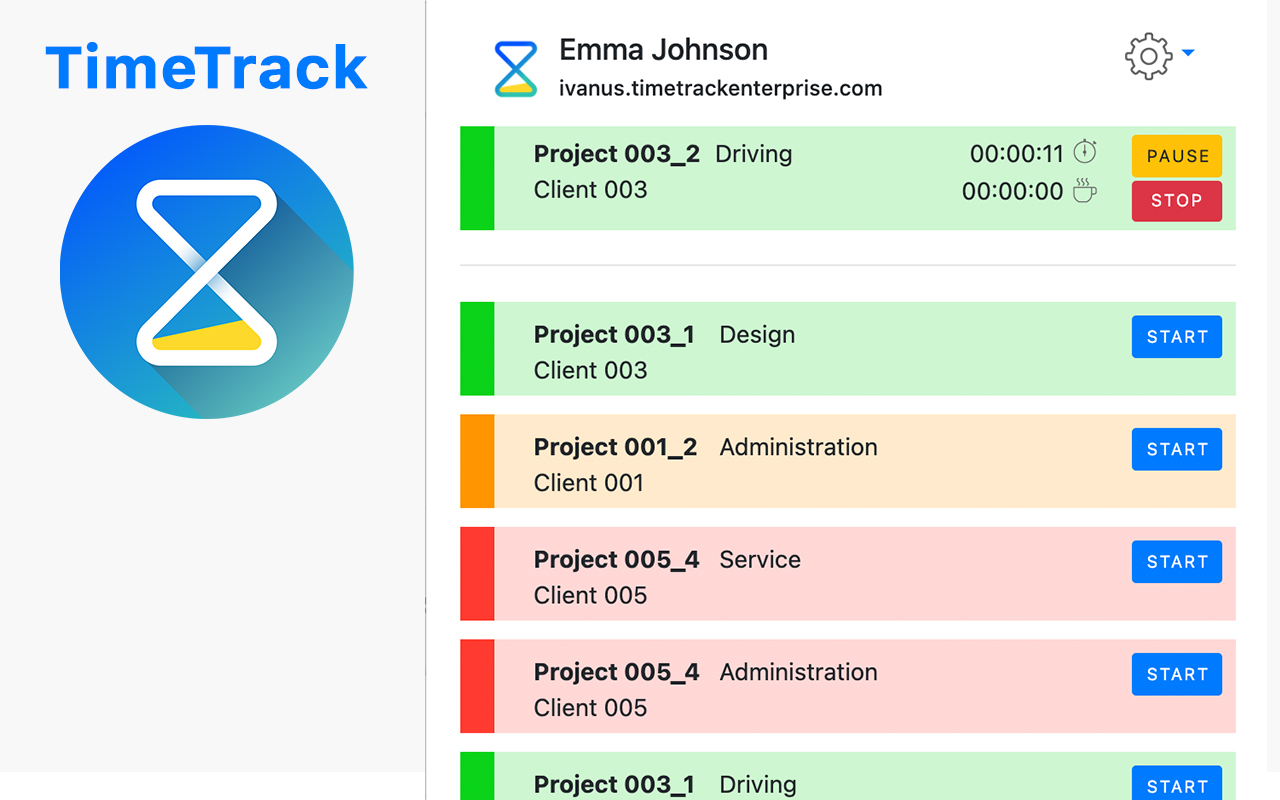Click the red status bar on Project 005_4 Service

pos(477,573)
